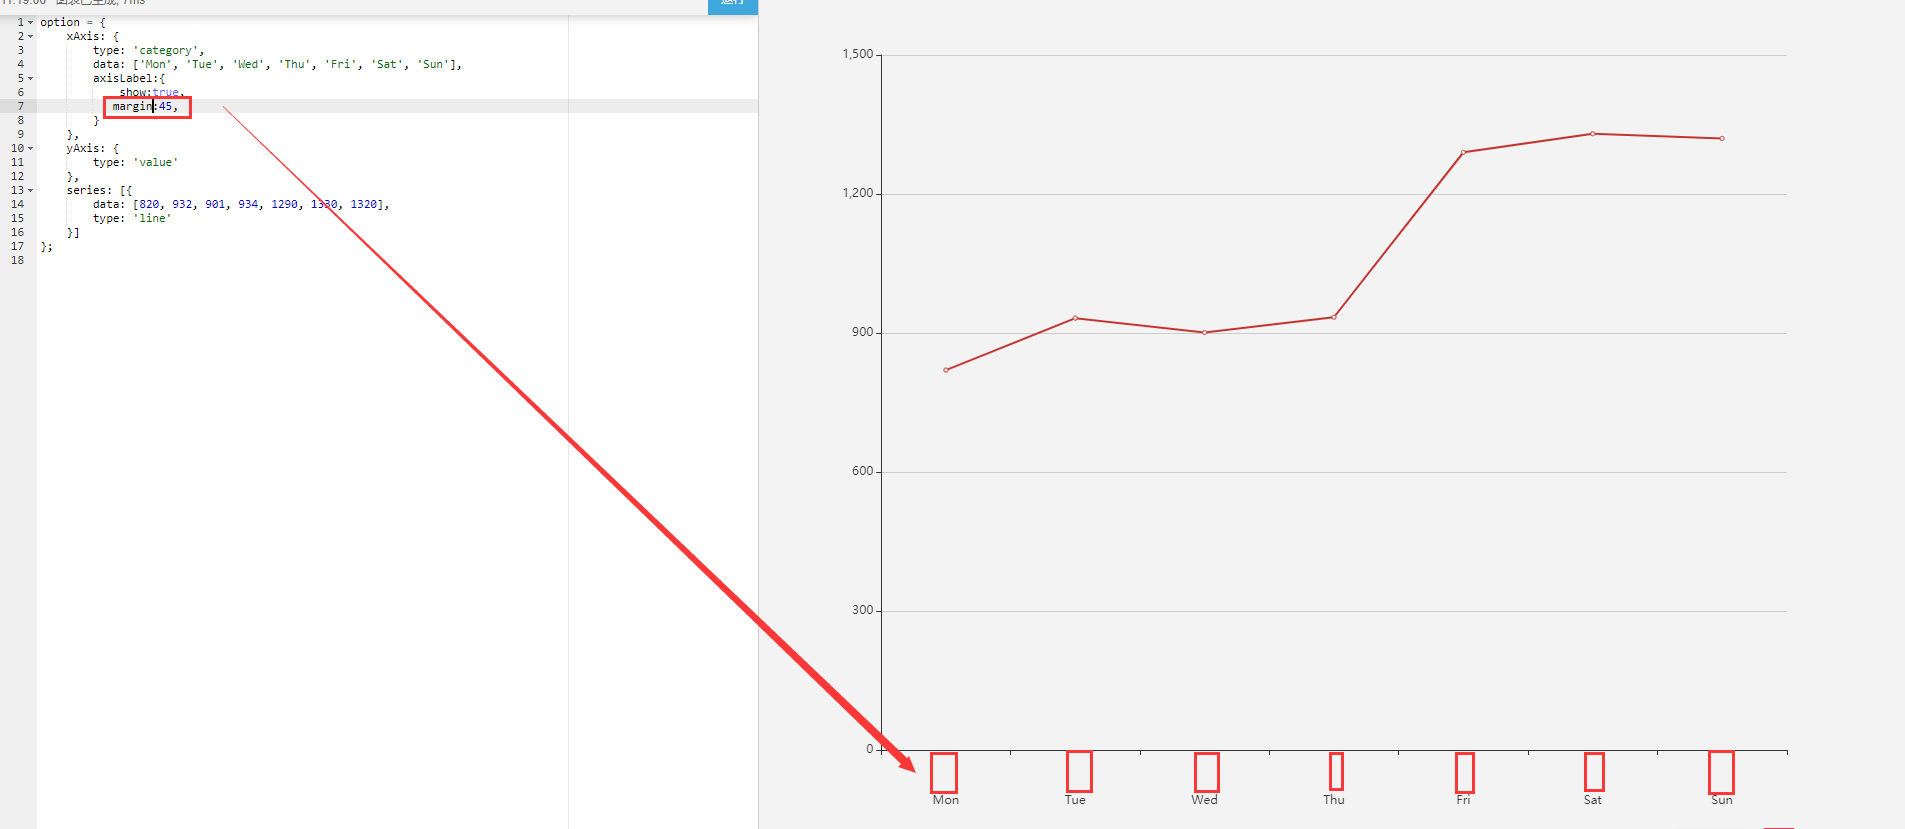
Task: Click the 1,500 y-axis label
Action: tap(857, 54)
